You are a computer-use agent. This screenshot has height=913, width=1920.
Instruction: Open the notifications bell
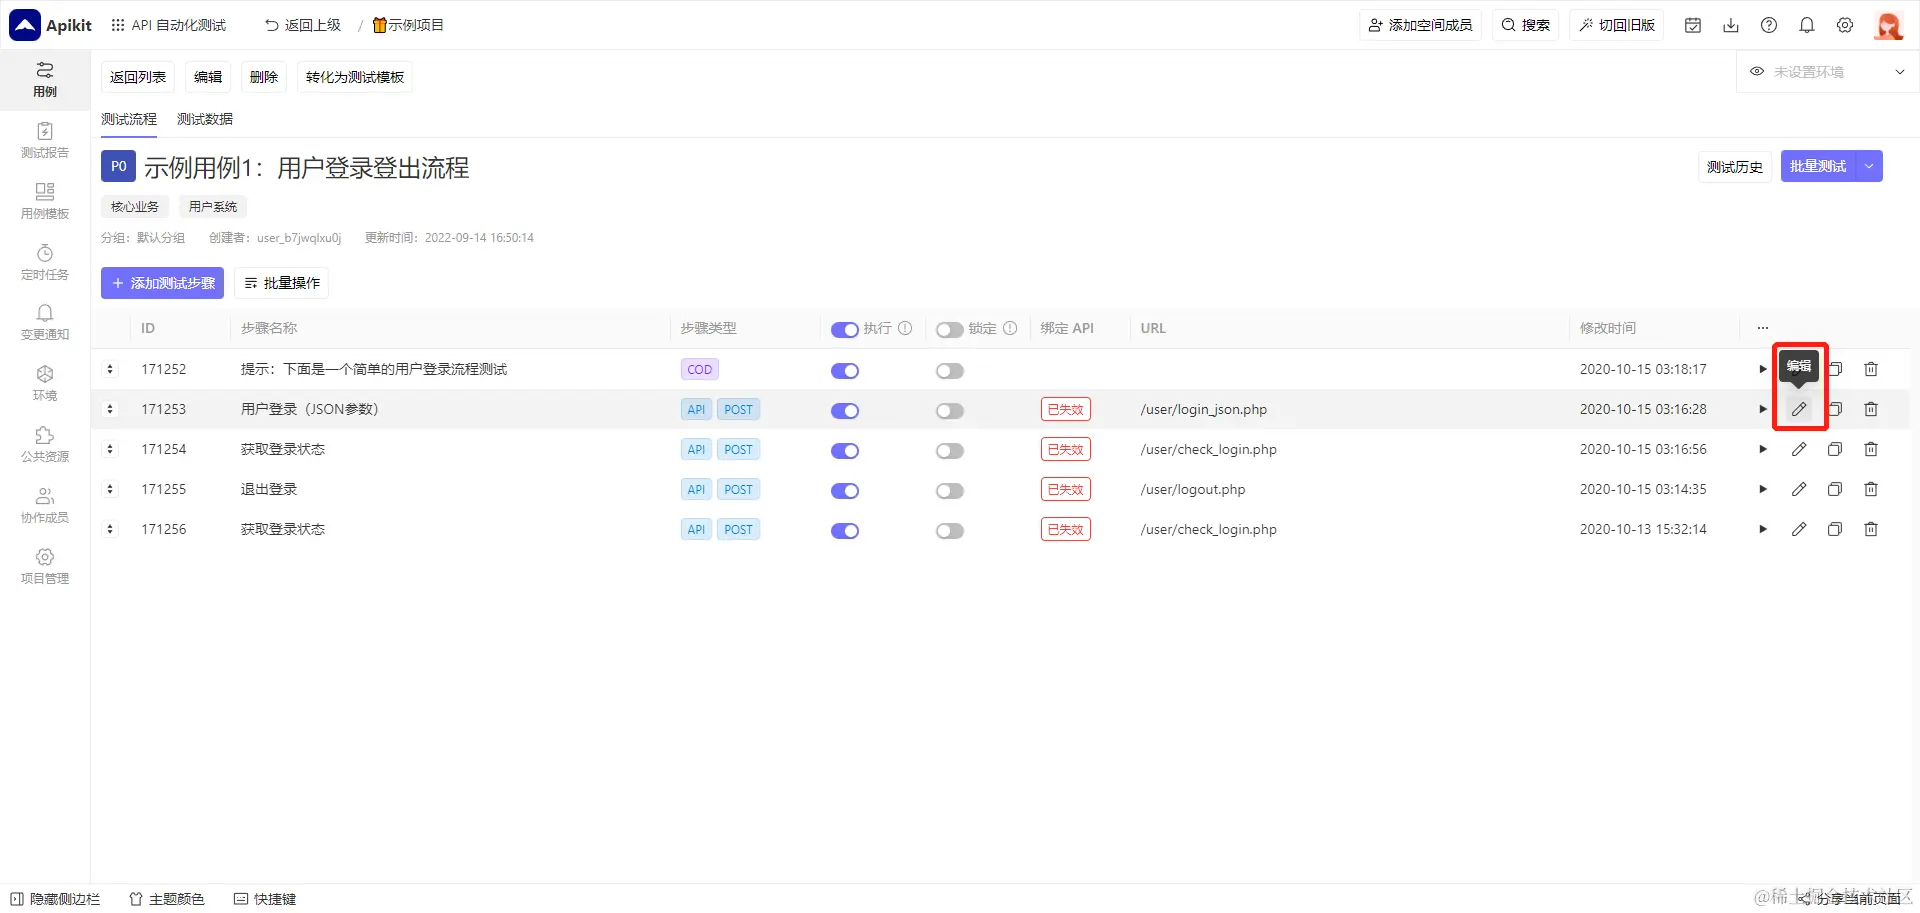[x=1807, y=25]
